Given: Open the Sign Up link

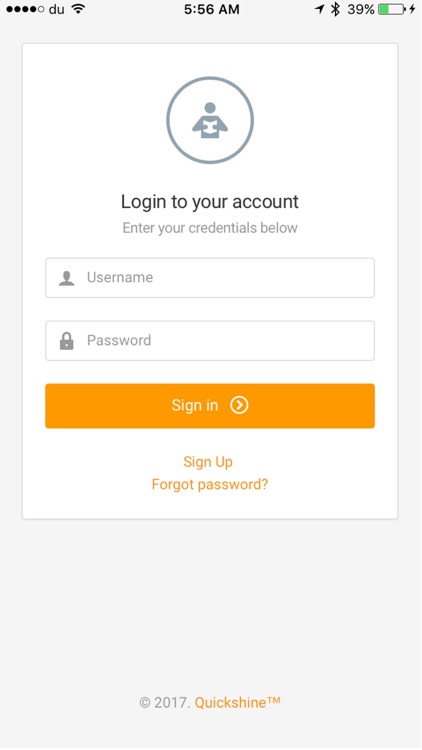Looking at the screenshot, I should coord(208,462).
